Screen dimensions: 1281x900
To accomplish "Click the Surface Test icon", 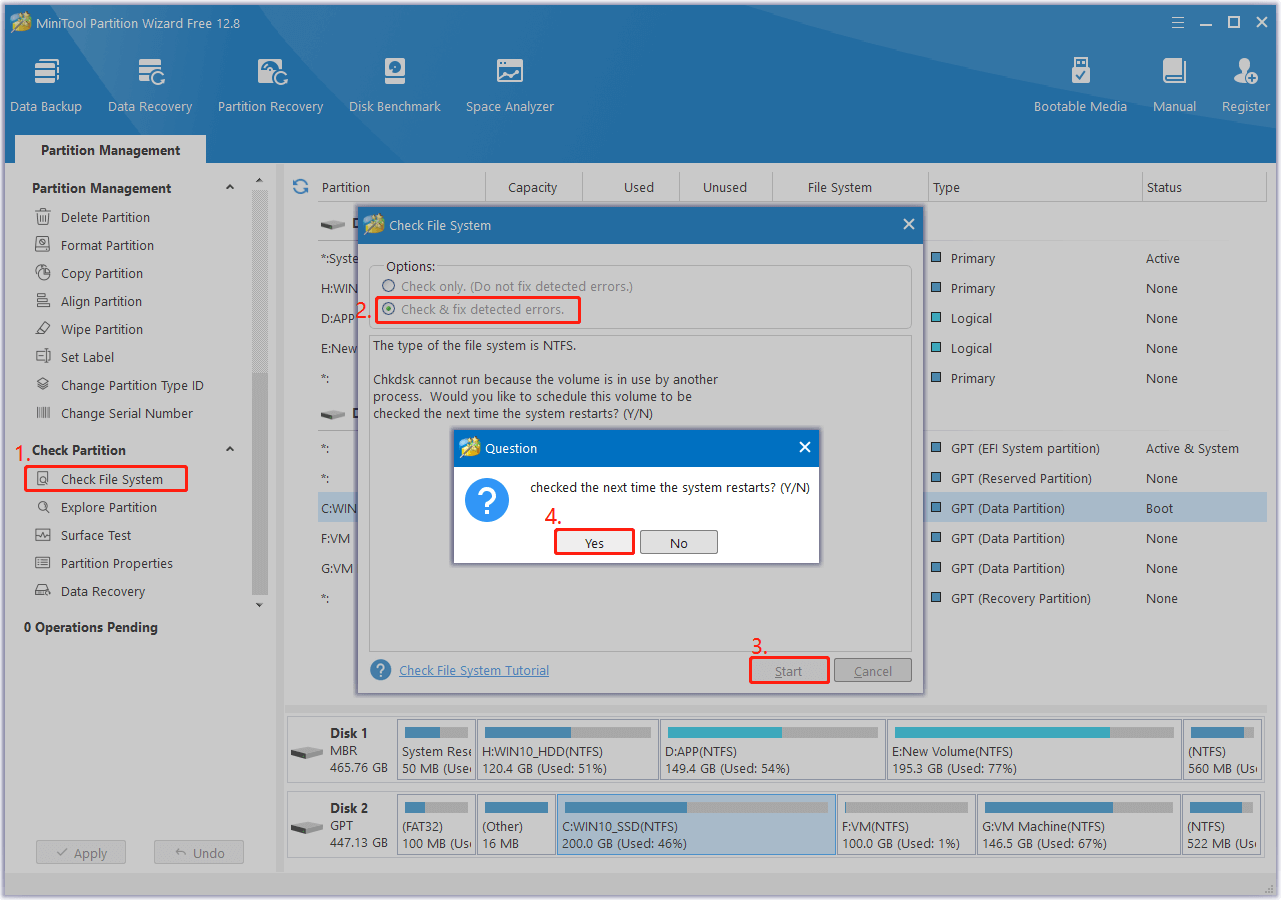I will click(43, 535).
